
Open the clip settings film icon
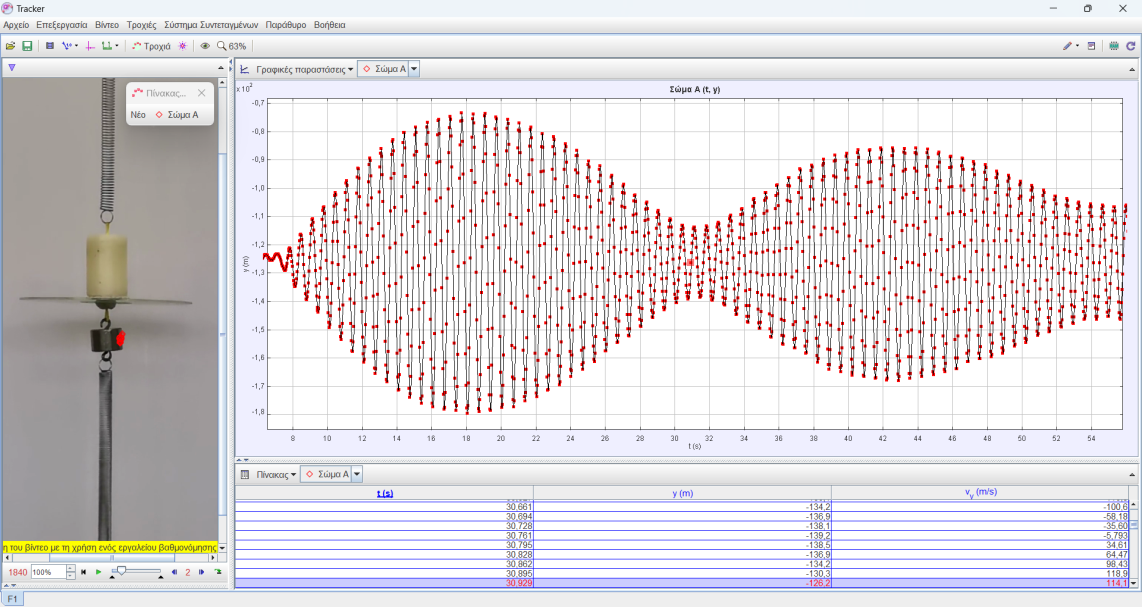click(x=50, y=46)
